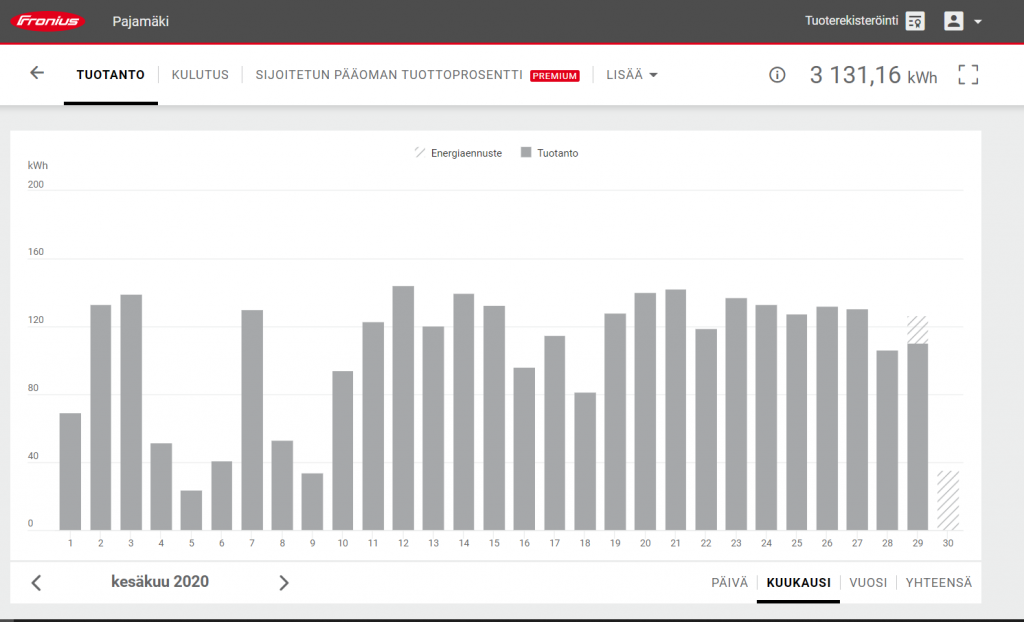Advance to next month with right chevron
The width and height of the screenshot is (1024, 622).
[284, 583]
